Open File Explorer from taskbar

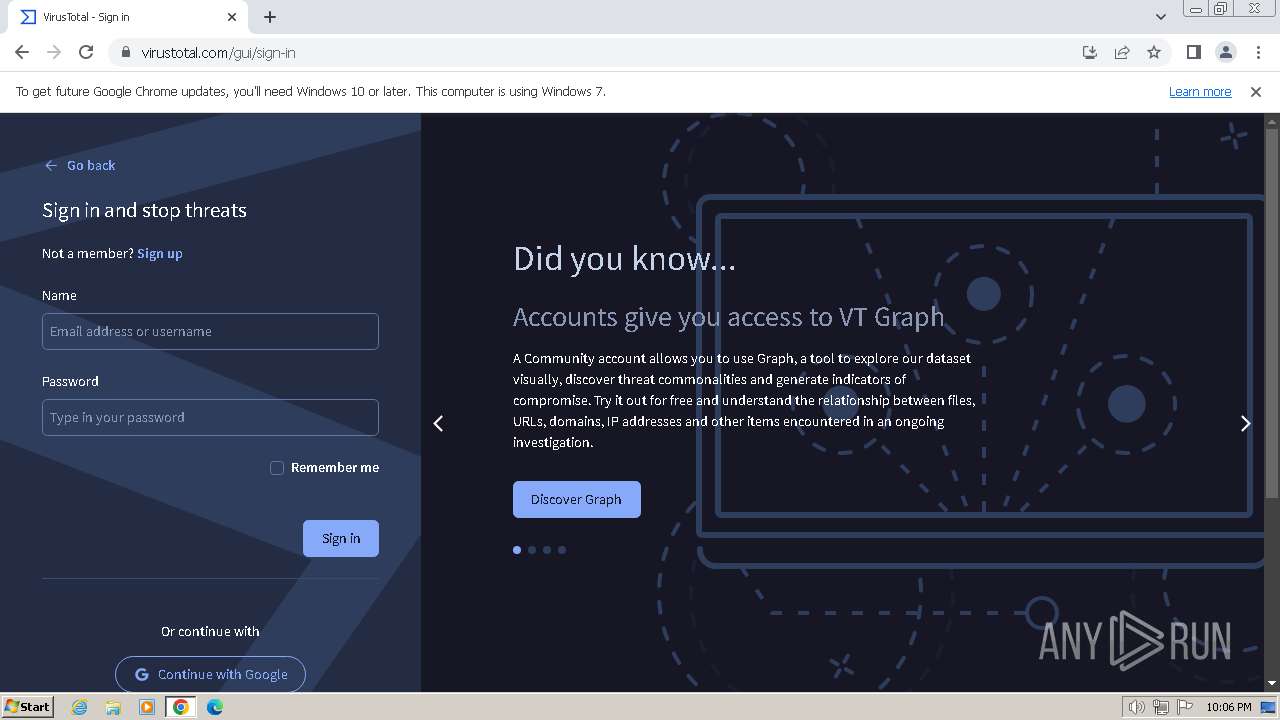coord(113,707)
